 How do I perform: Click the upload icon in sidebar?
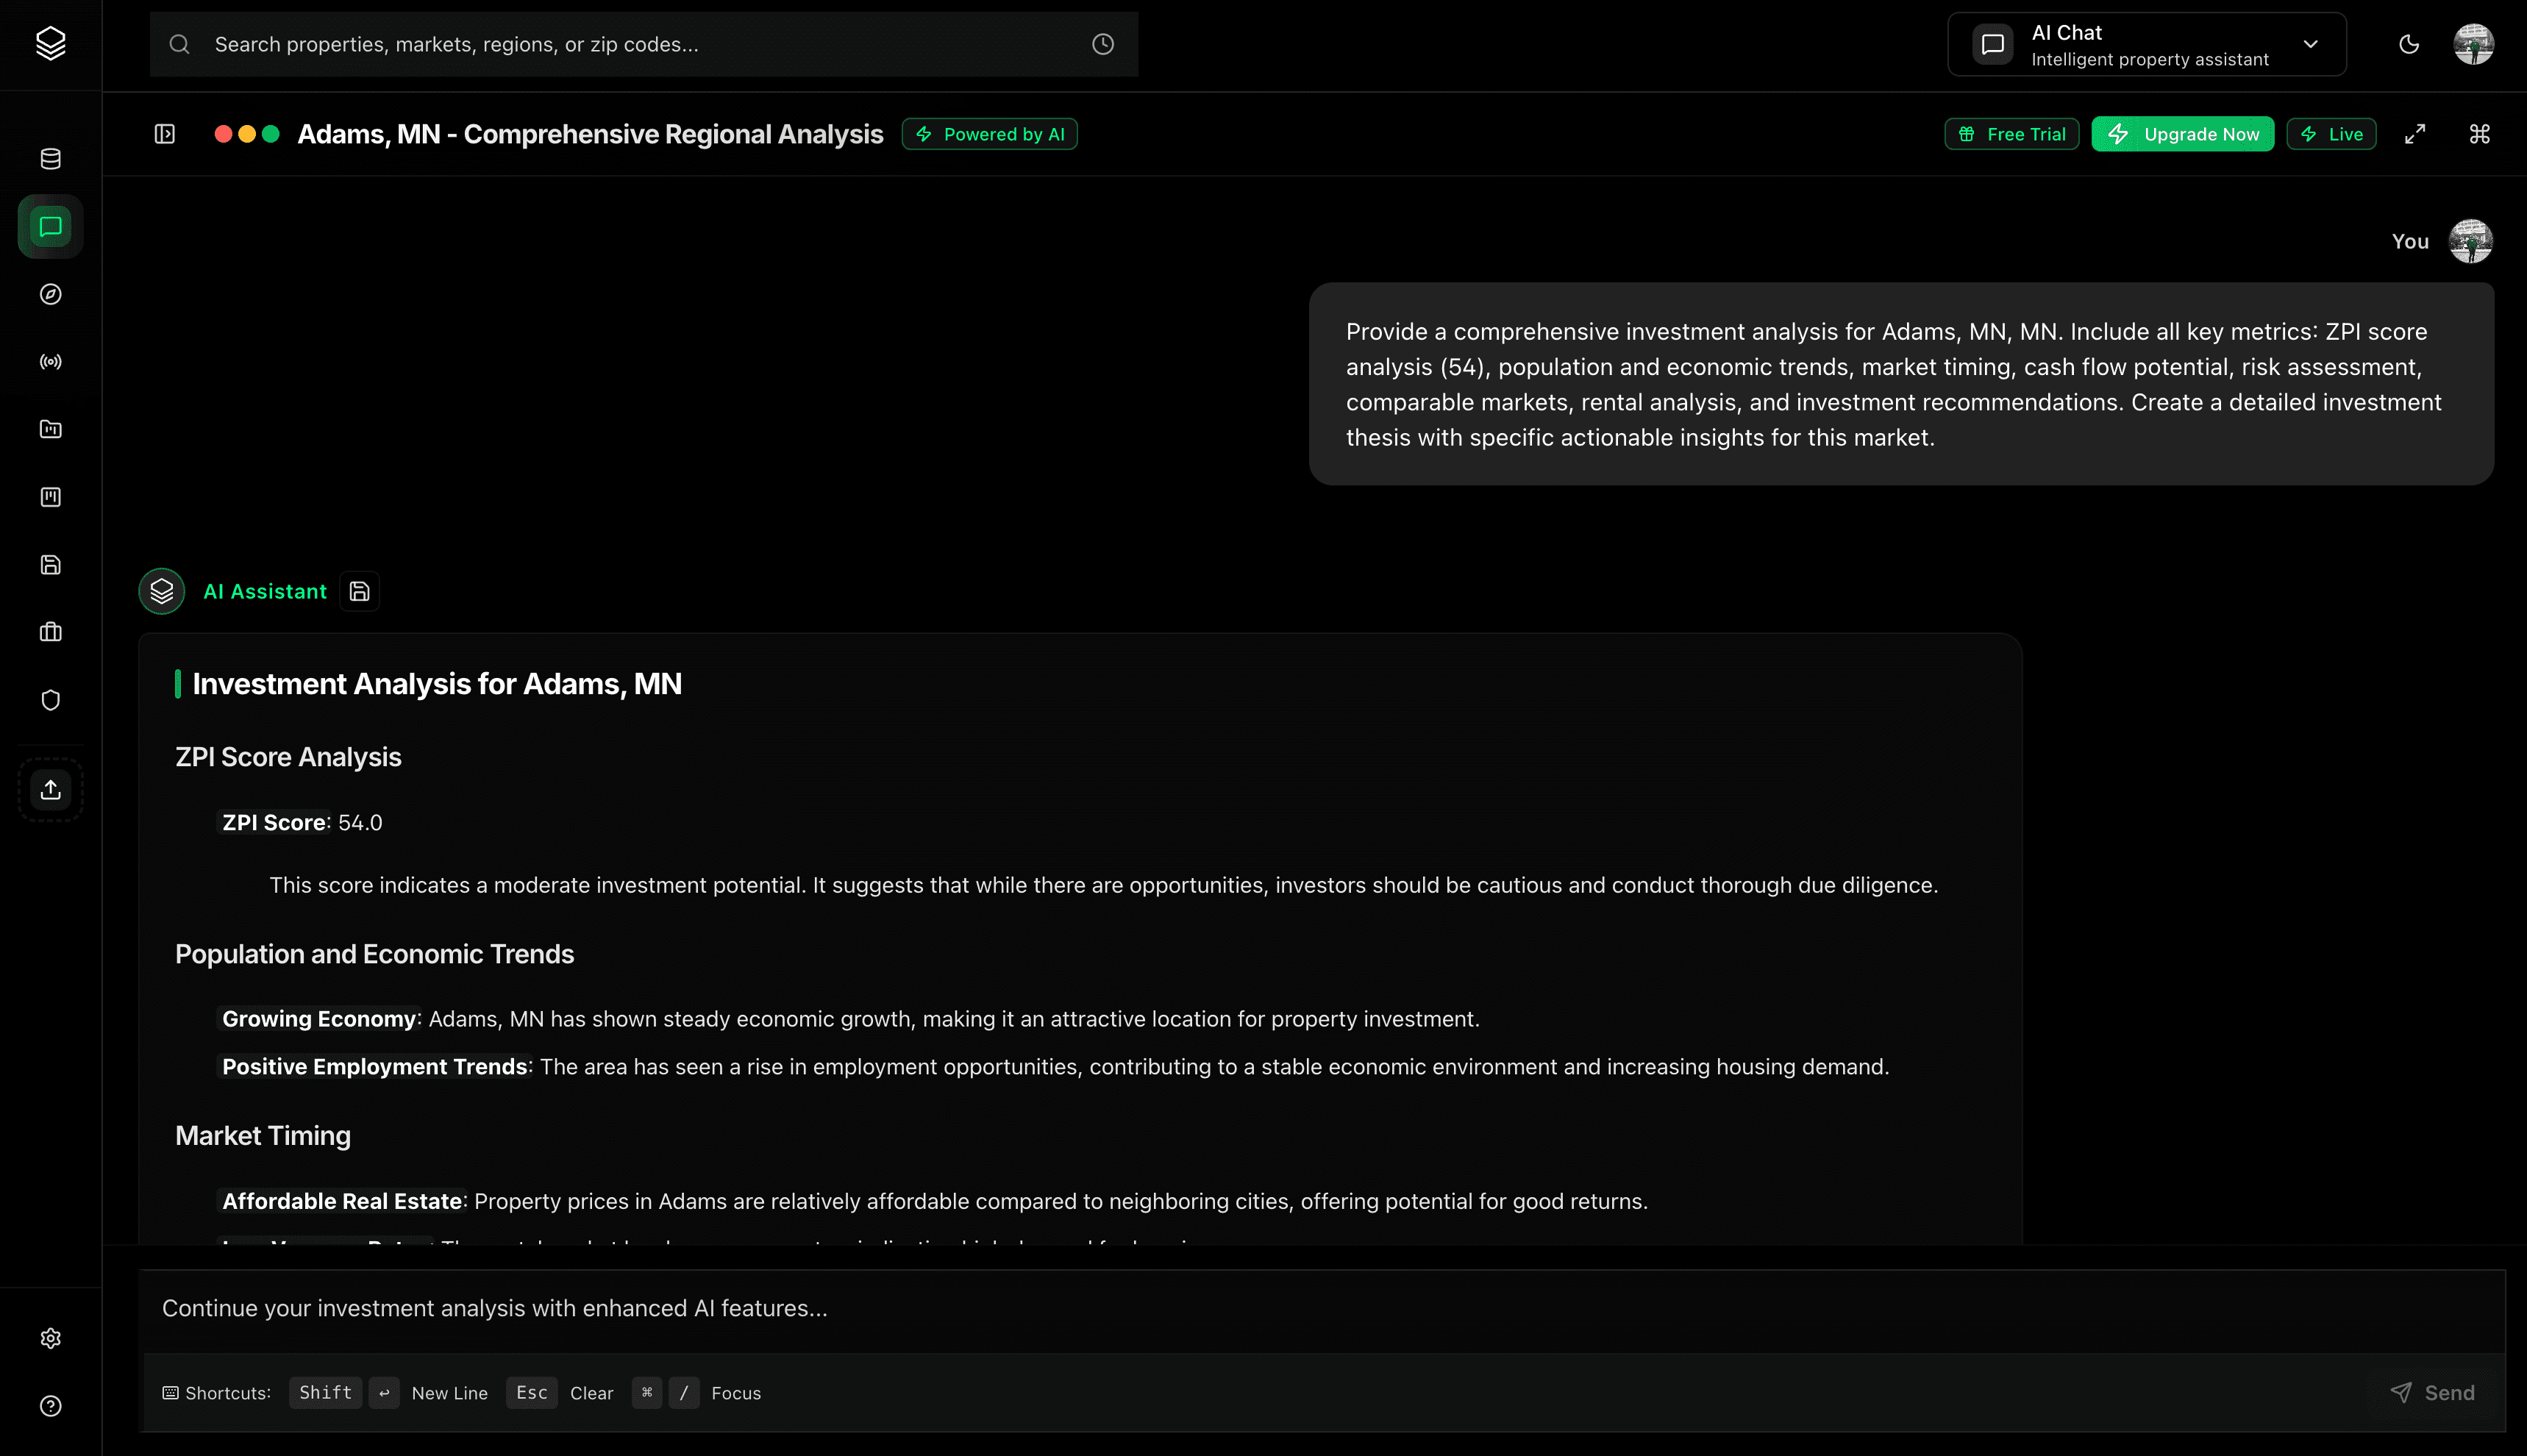pyautogui.click(x=50, y=790)
